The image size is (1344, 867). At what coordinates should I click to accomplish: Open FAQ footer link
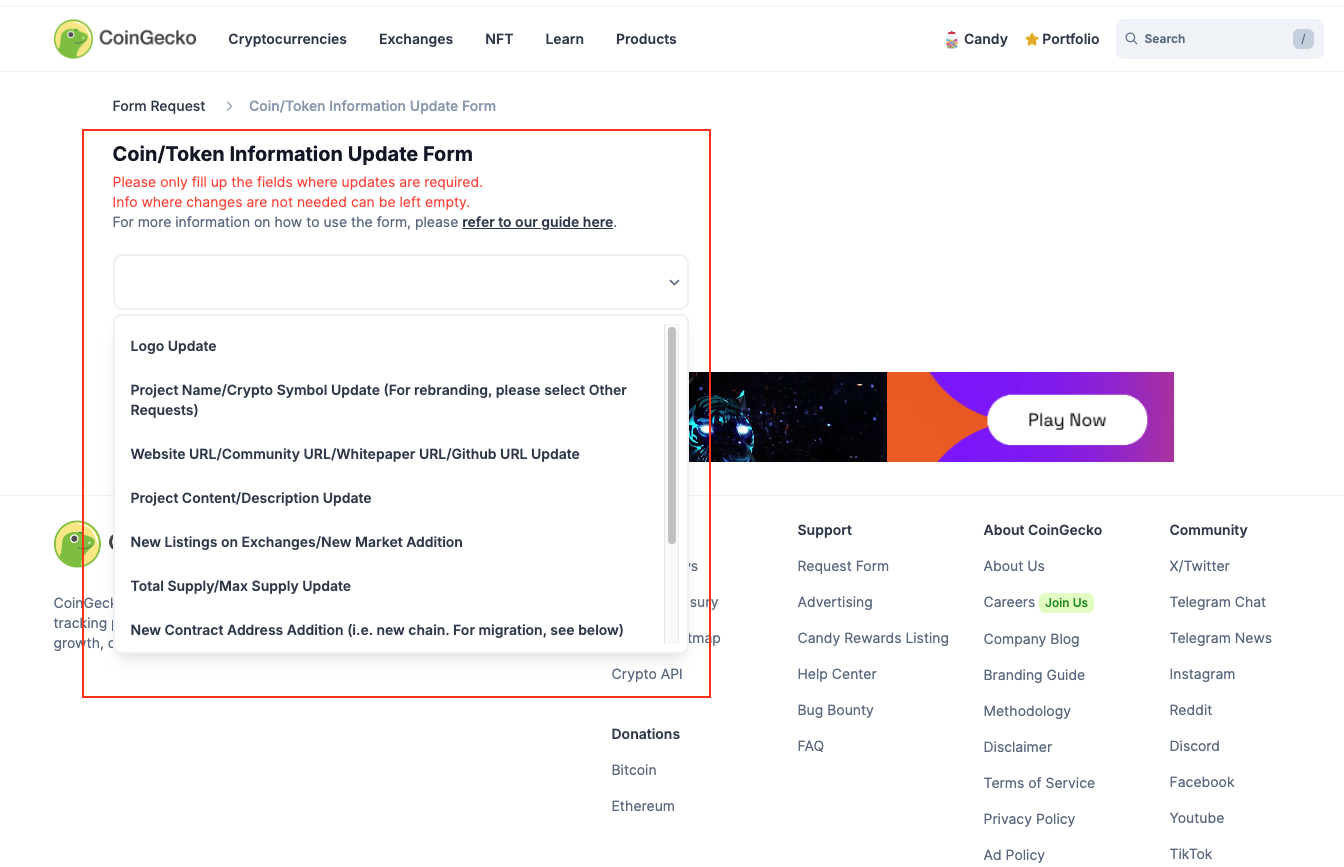click(x=811, y=746)
